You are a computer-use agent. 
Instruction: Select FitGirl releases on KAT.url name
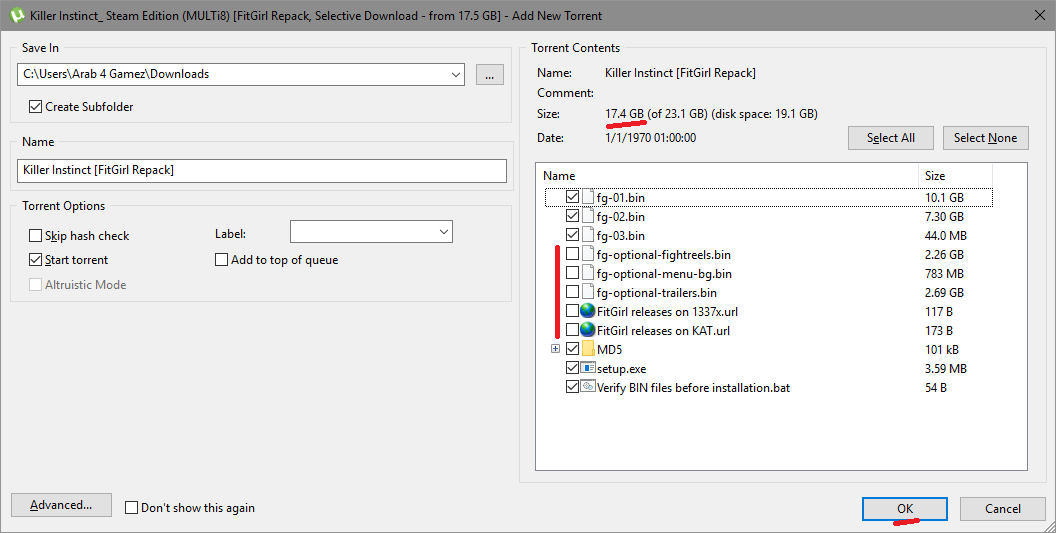pos(663,330)
